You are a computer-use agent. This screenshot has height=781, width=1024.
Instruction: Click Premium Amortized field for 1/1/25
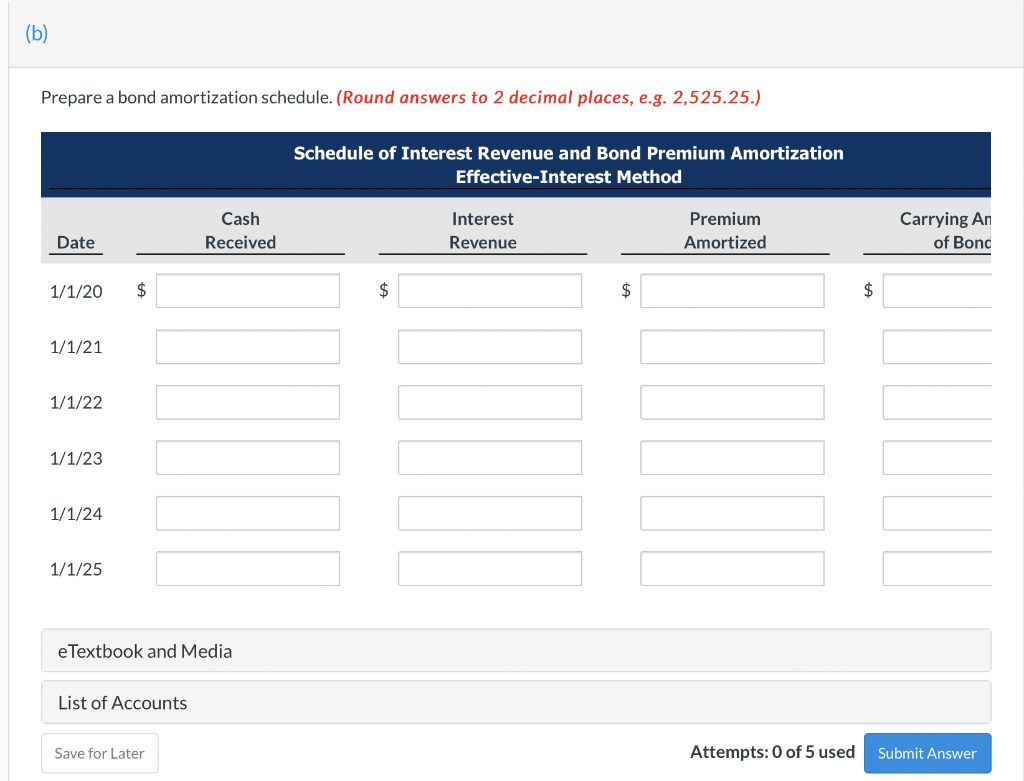(x=732, y=569)
